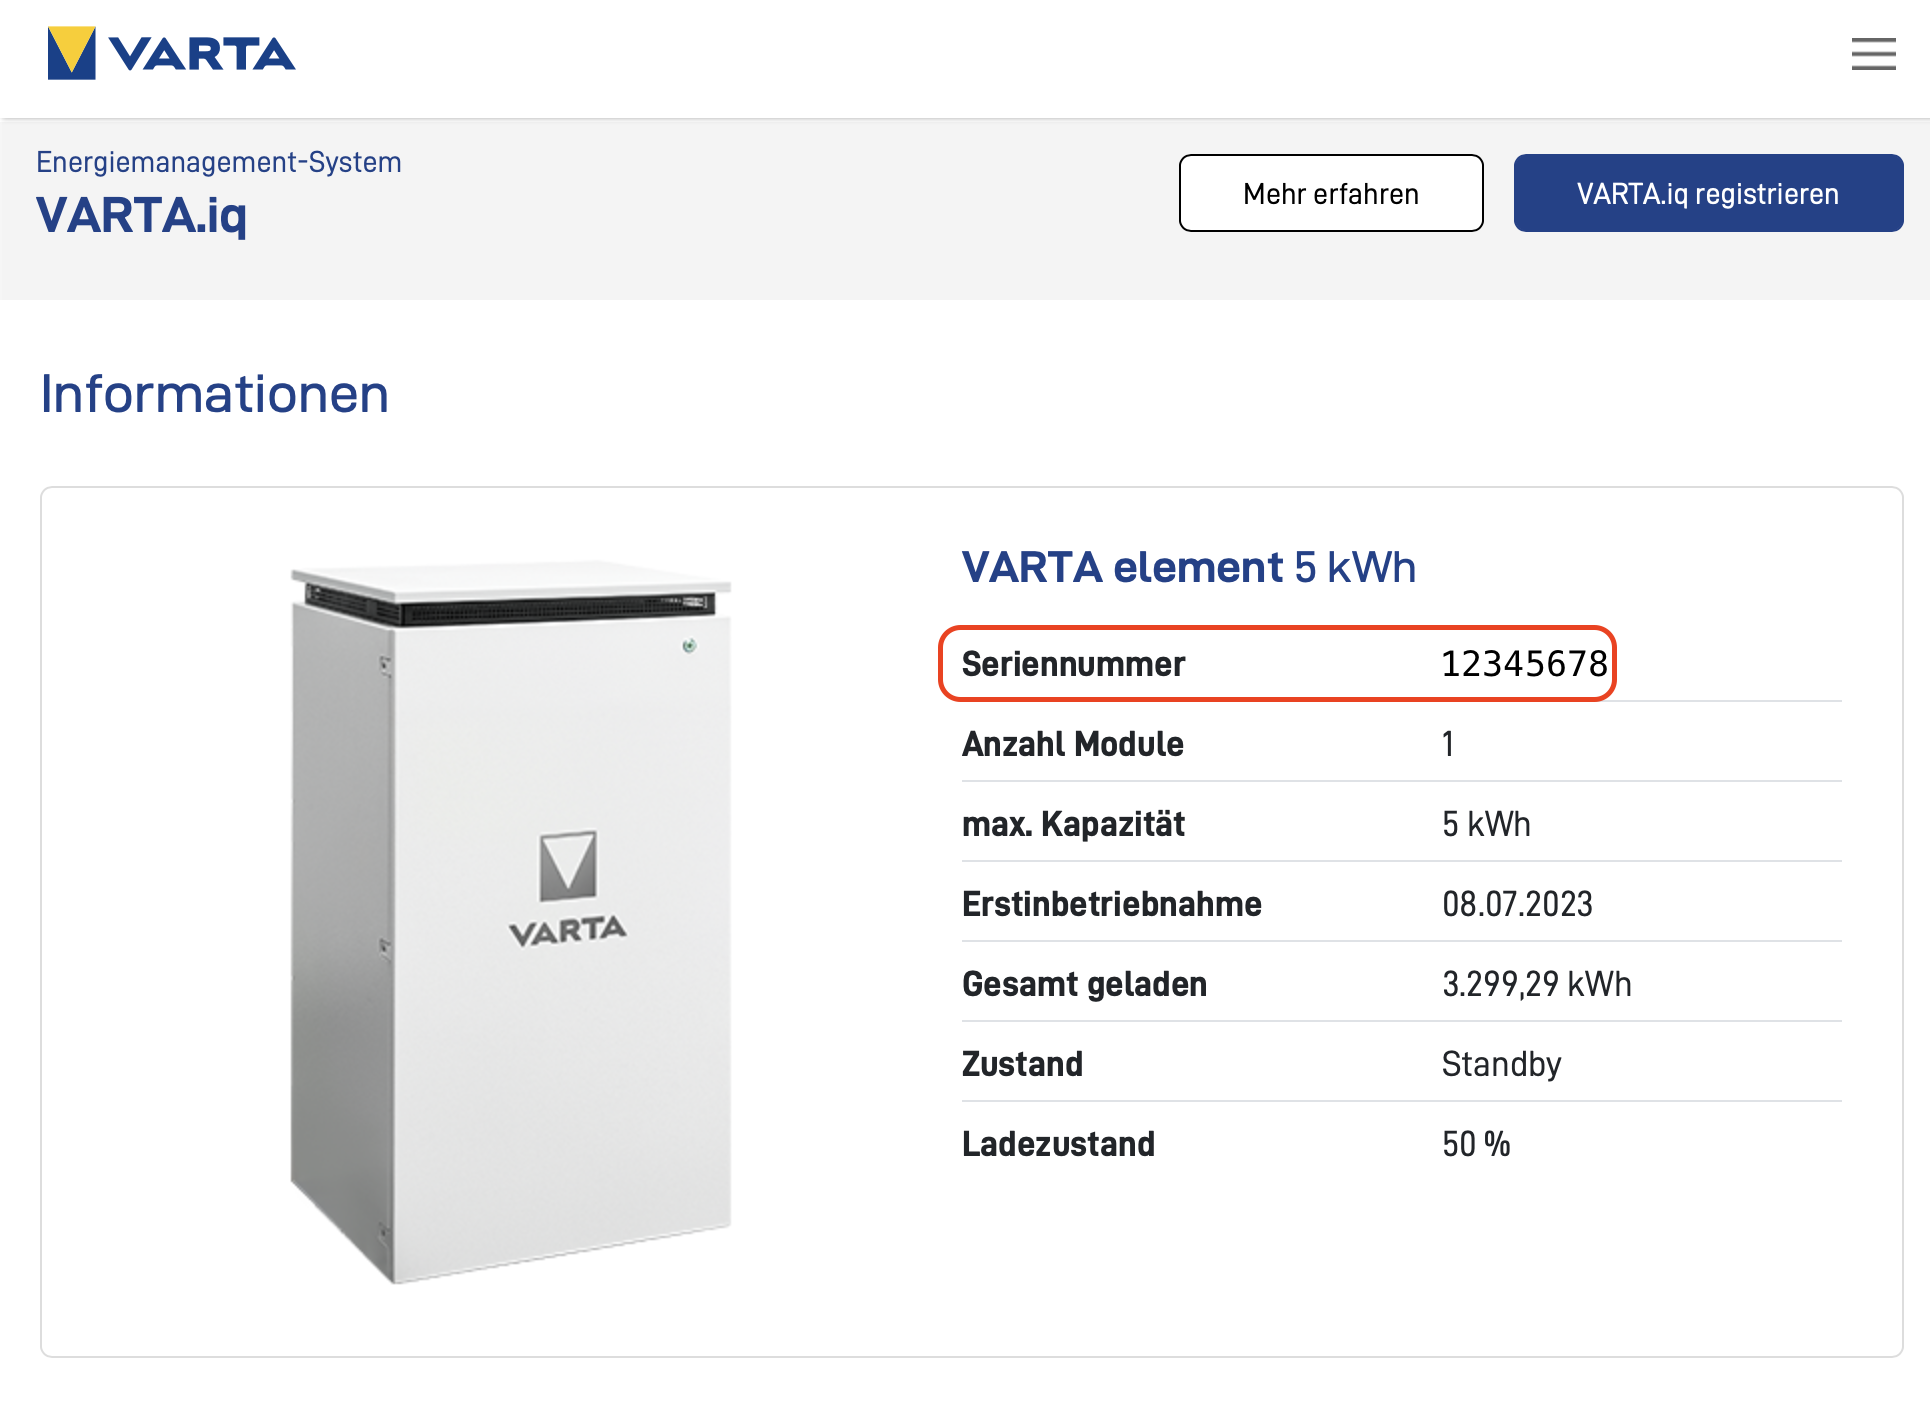
Task: Click the Zustand value Standby
Action: coord(1501,1064)
